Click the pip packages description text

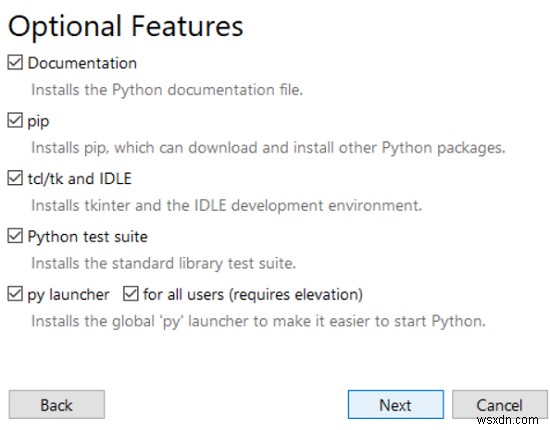(x=268, y=148)
